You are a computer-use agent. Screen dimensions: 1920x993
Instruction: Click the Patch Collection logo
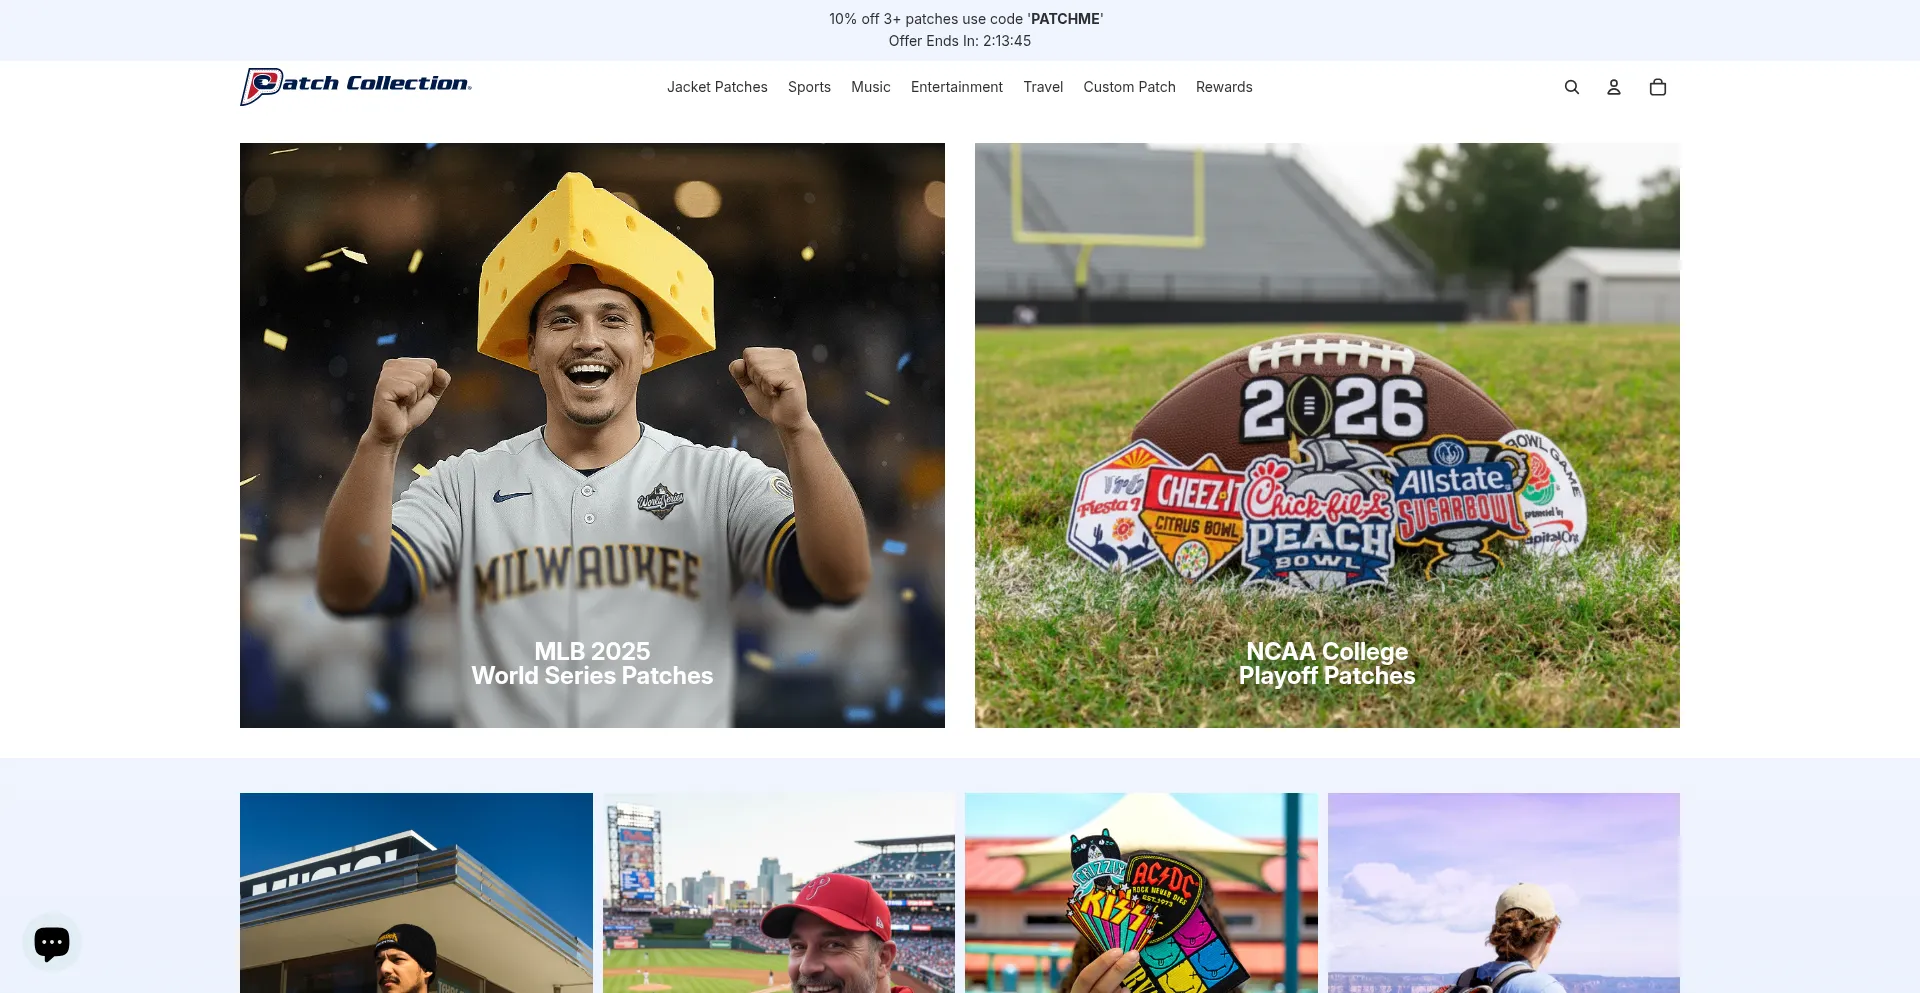[356, 86]
